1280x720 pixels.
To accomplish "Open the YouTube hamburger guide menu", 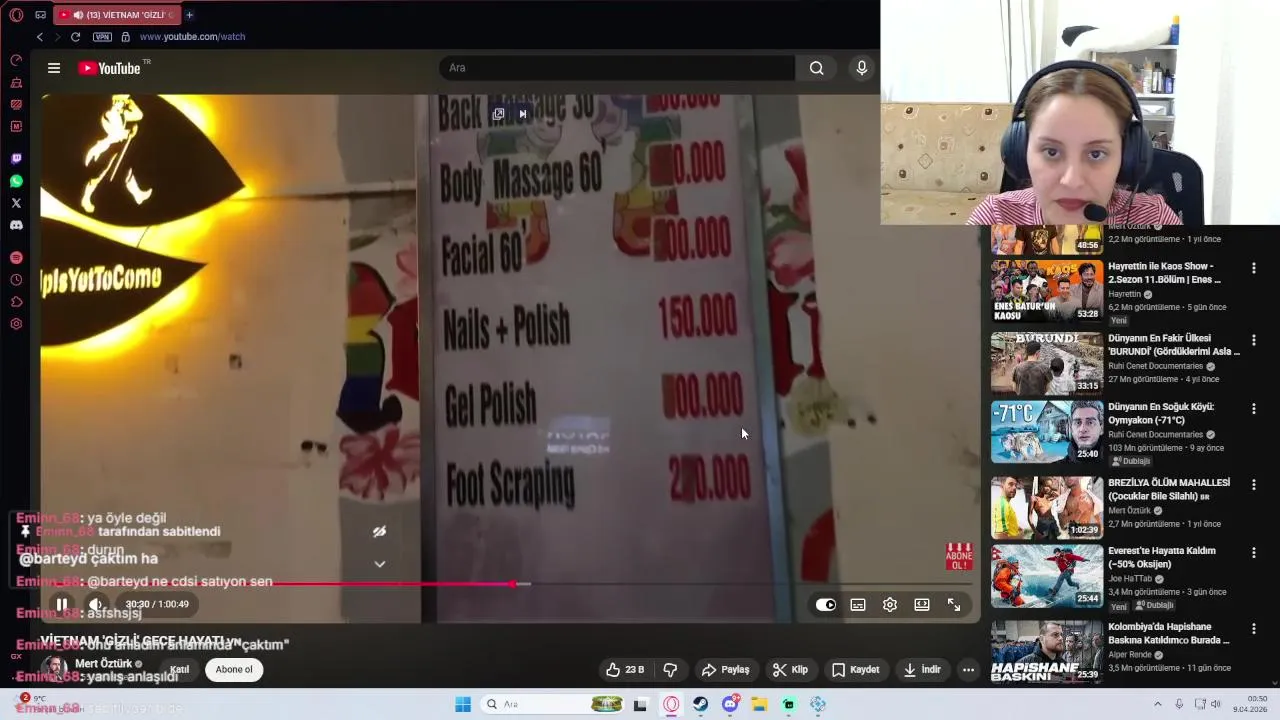I will [x=54, y=68].
